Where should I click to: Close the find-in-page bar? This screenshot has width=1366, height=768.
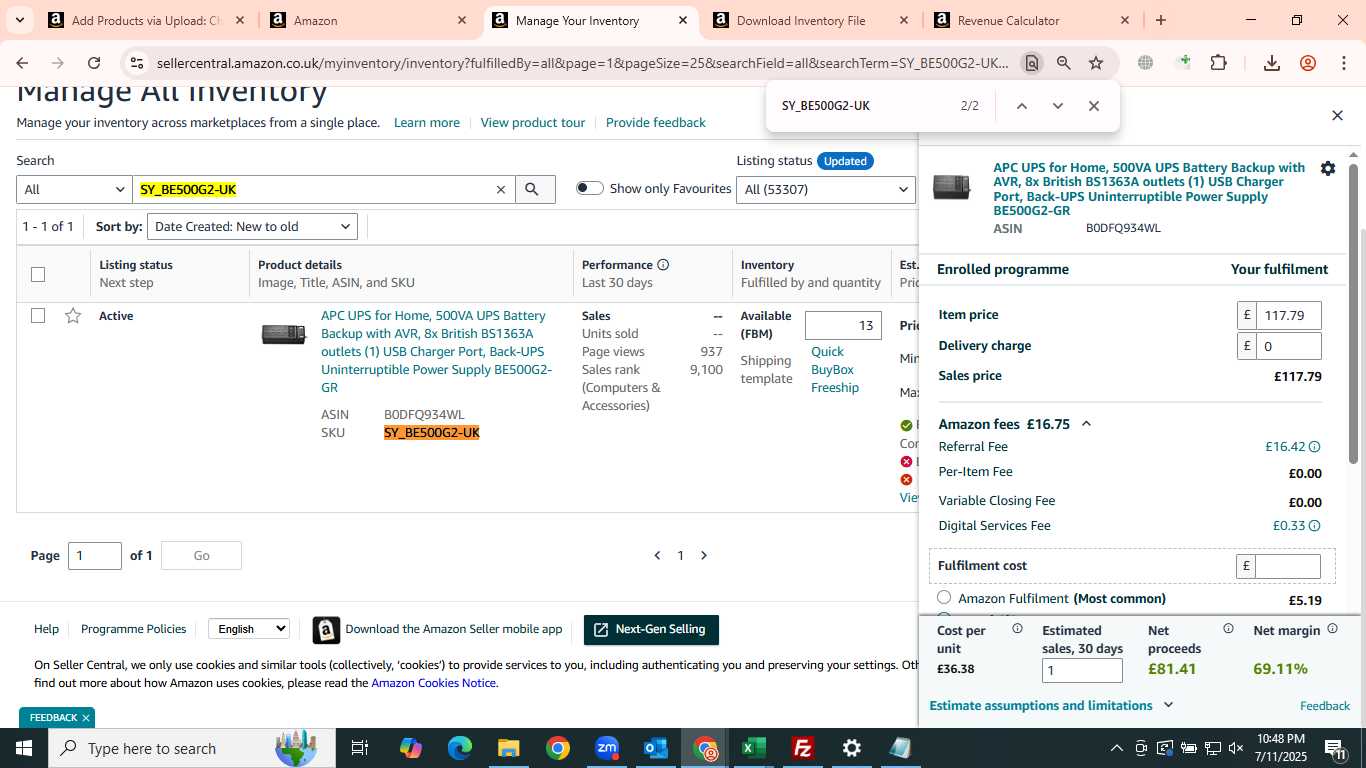[x=1093, y=106]
